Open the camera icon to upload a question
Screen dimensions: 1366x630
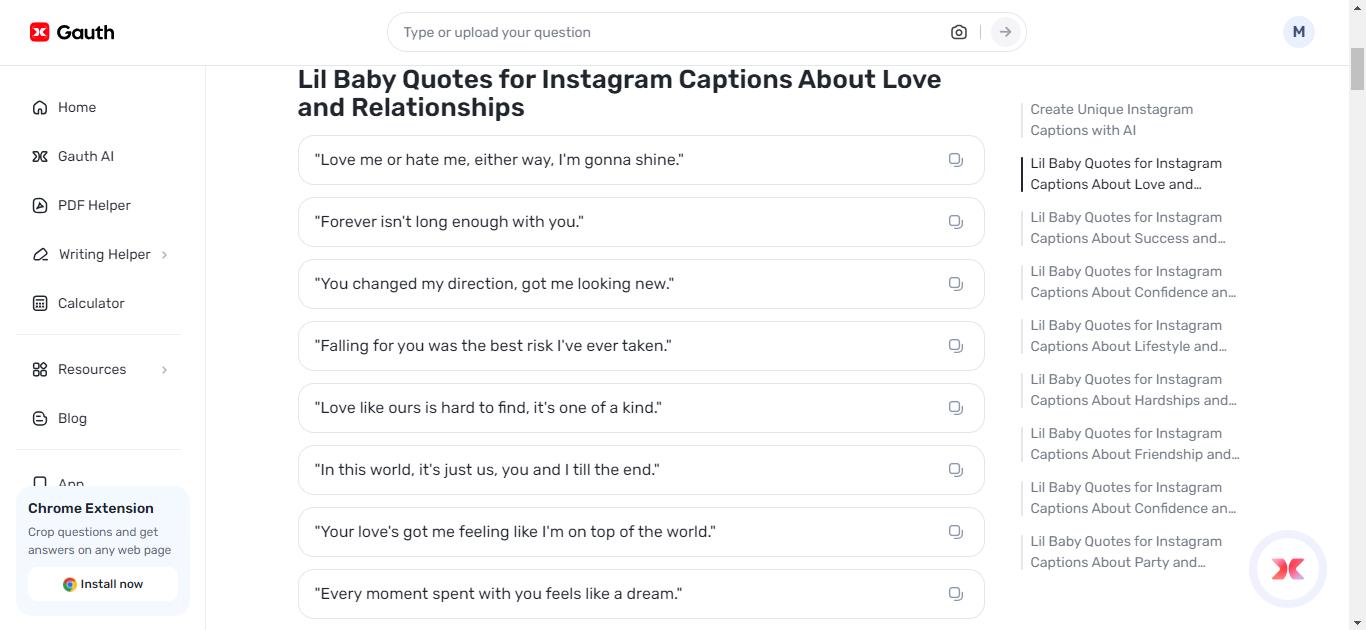click(x=958, y=31)
